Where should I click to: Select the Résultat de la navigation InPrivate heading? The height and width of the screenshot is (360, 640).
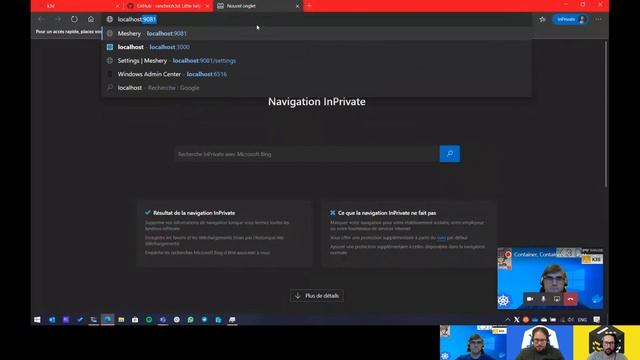(193, 213)
